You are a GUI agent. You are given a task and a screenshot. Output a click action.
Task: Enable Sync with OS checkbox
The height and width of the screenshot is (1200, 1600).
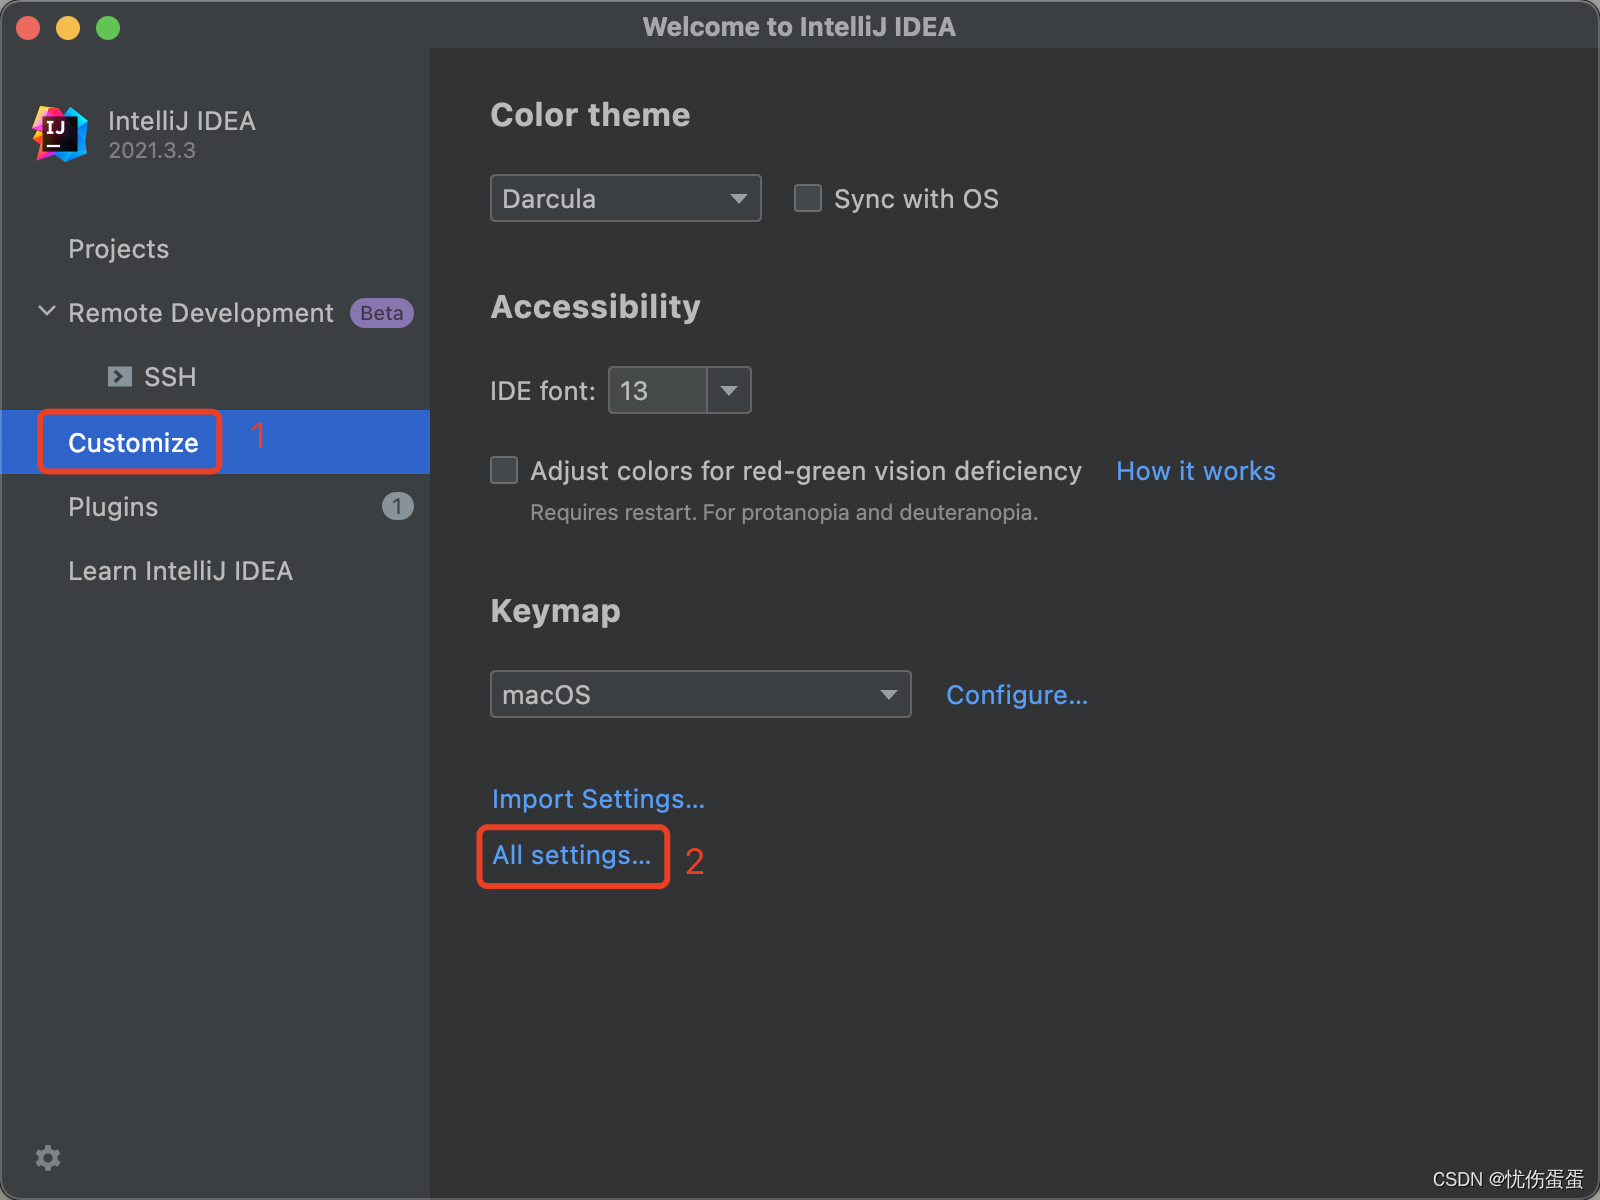pyautogui.click(x=808, y=198)
